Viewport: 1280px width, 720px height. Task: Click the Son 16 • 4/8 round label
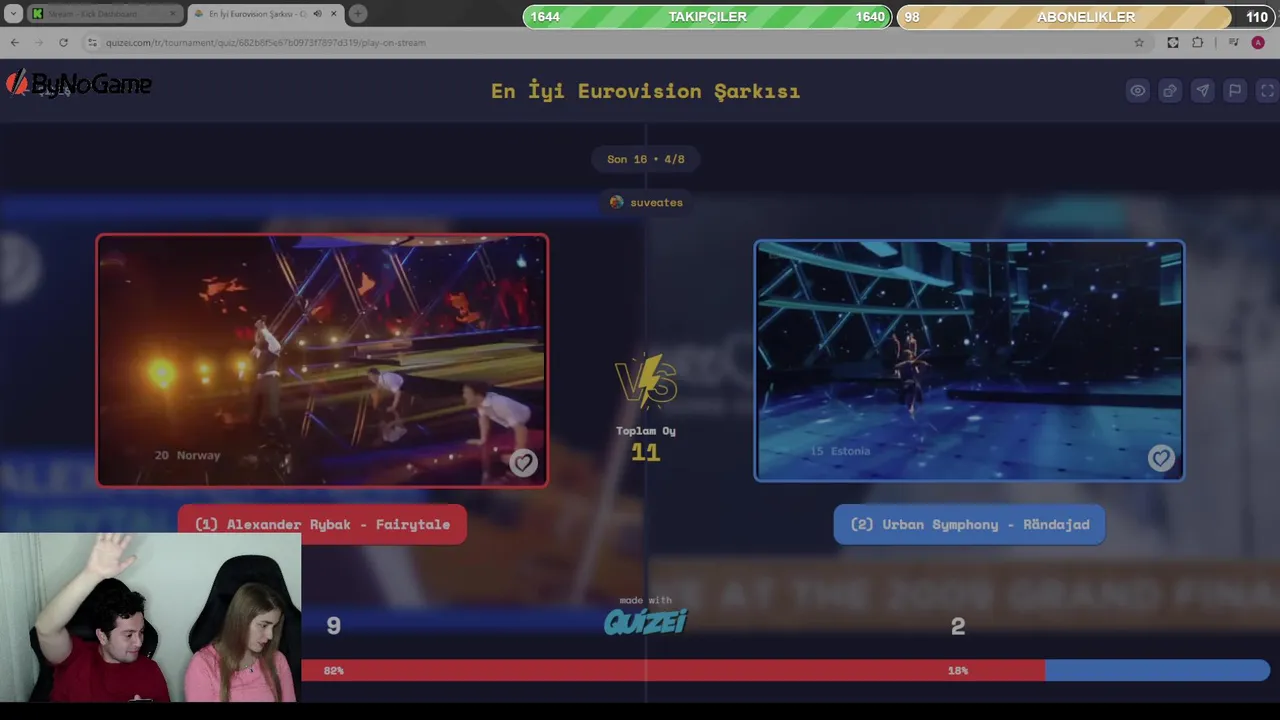click(646, 159)
